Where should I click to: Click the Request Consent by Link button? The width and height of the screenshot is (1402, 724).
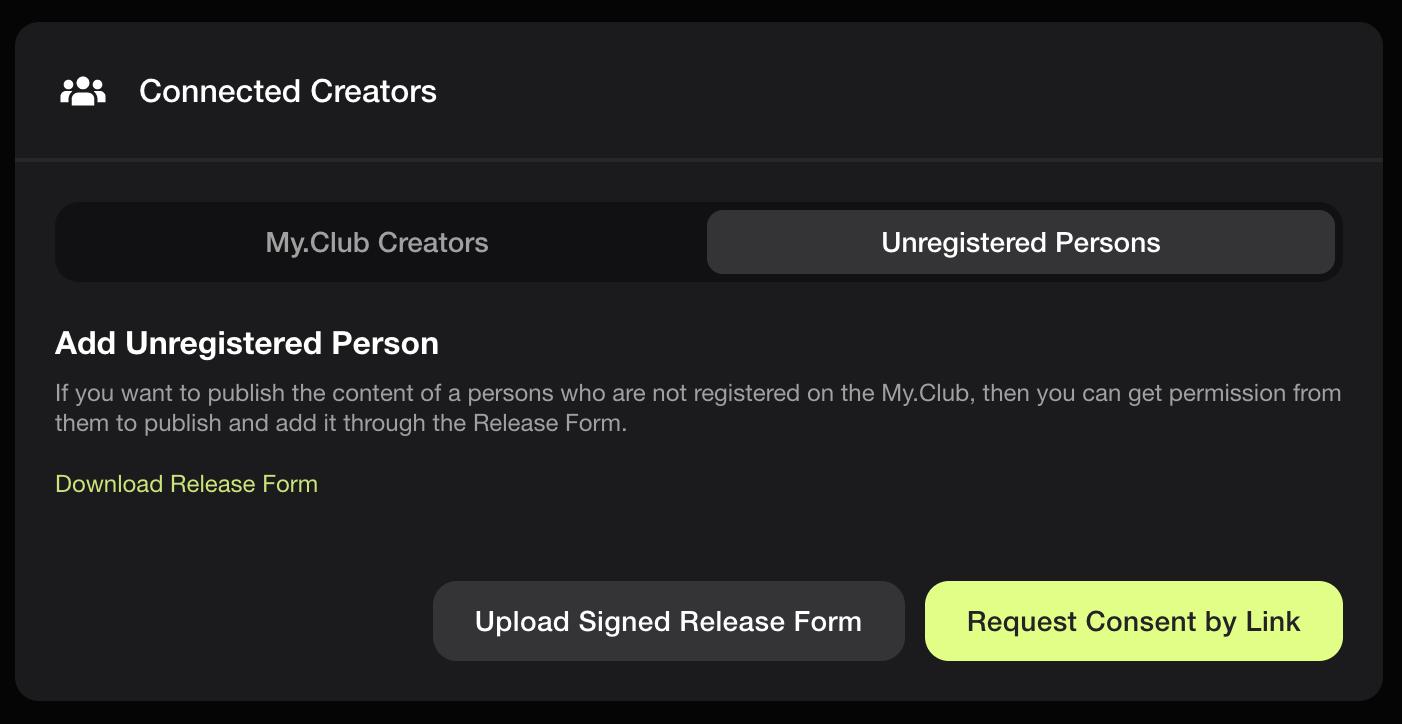[1133, 621]
